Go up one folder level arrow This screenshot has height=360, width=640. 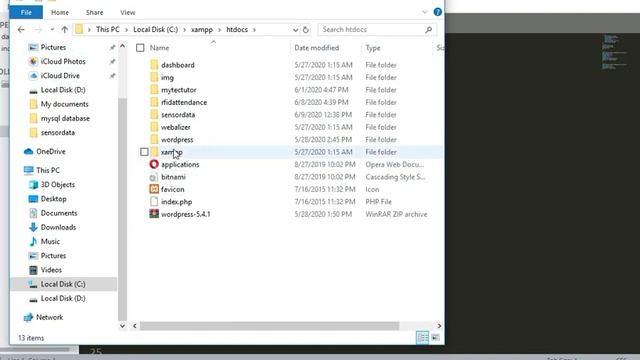pos(64,29)
